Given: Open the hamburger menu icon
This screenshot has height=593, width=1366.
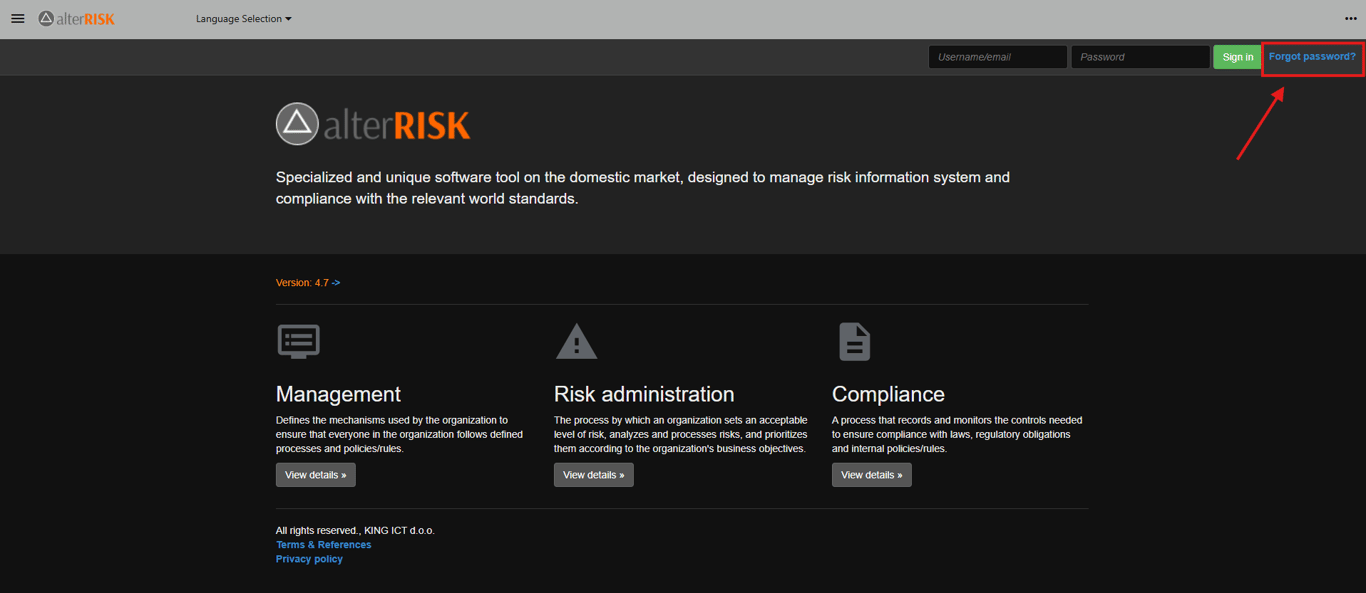Looking at the screenshot, I should (18, 18).
